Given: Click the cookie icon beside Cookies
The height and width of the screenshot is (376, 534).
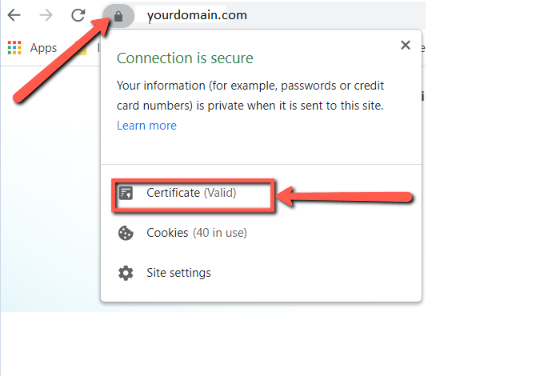Looking at the screenshot, I should click(126, 233).
